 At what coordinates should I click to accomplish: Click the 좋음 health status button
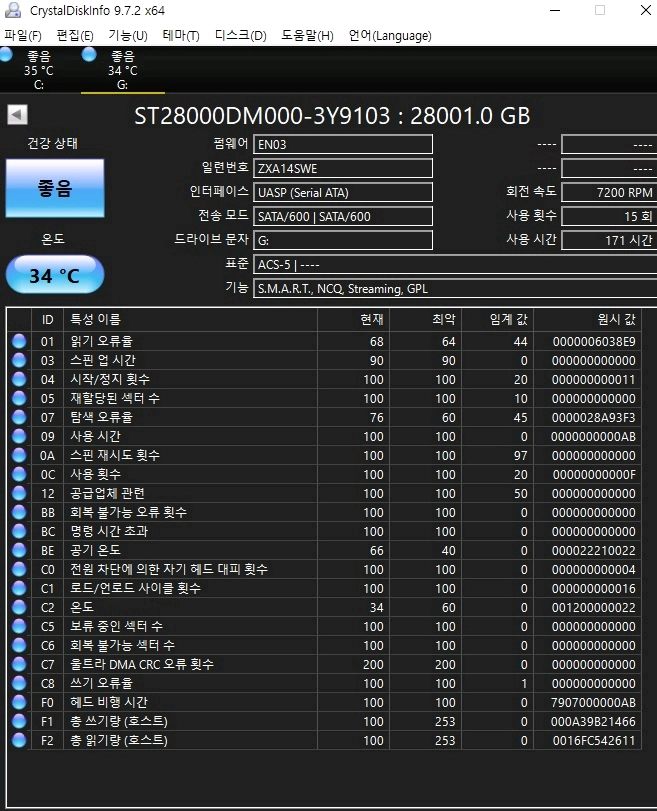tap(55, 188)
